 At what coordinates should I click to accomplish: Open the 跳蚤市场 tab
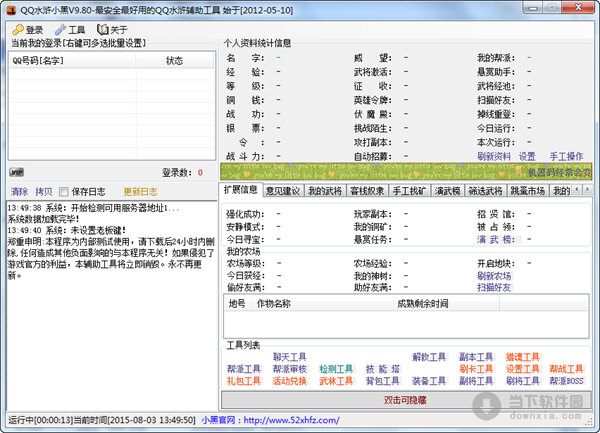(528, 190)
